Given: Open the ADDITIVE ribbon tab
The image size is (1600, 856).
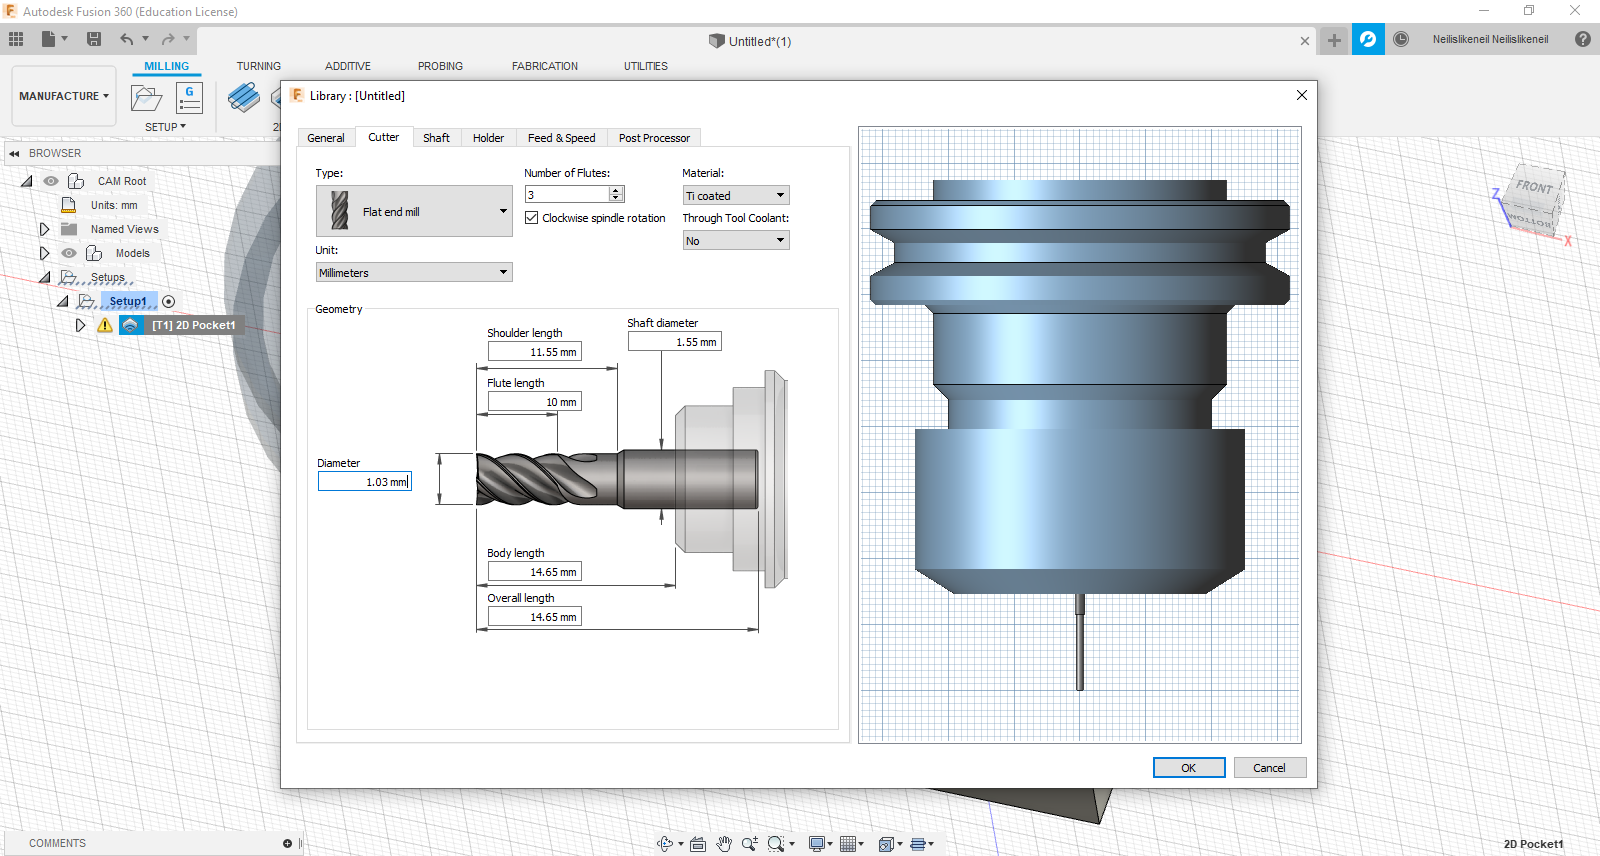Looking at the screenshot, I should [348, 66].
